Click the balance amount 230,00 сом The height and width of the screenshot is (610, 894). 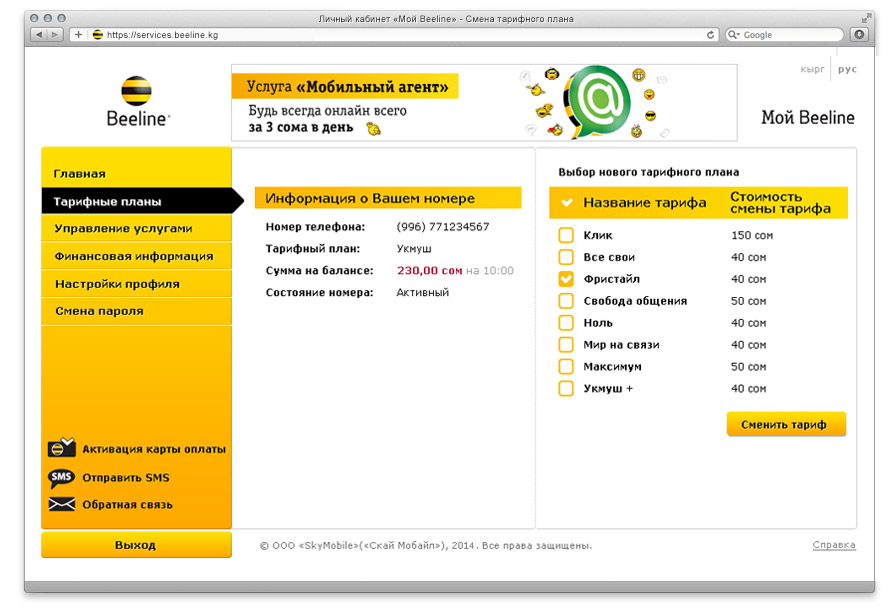tap(429, 270)
